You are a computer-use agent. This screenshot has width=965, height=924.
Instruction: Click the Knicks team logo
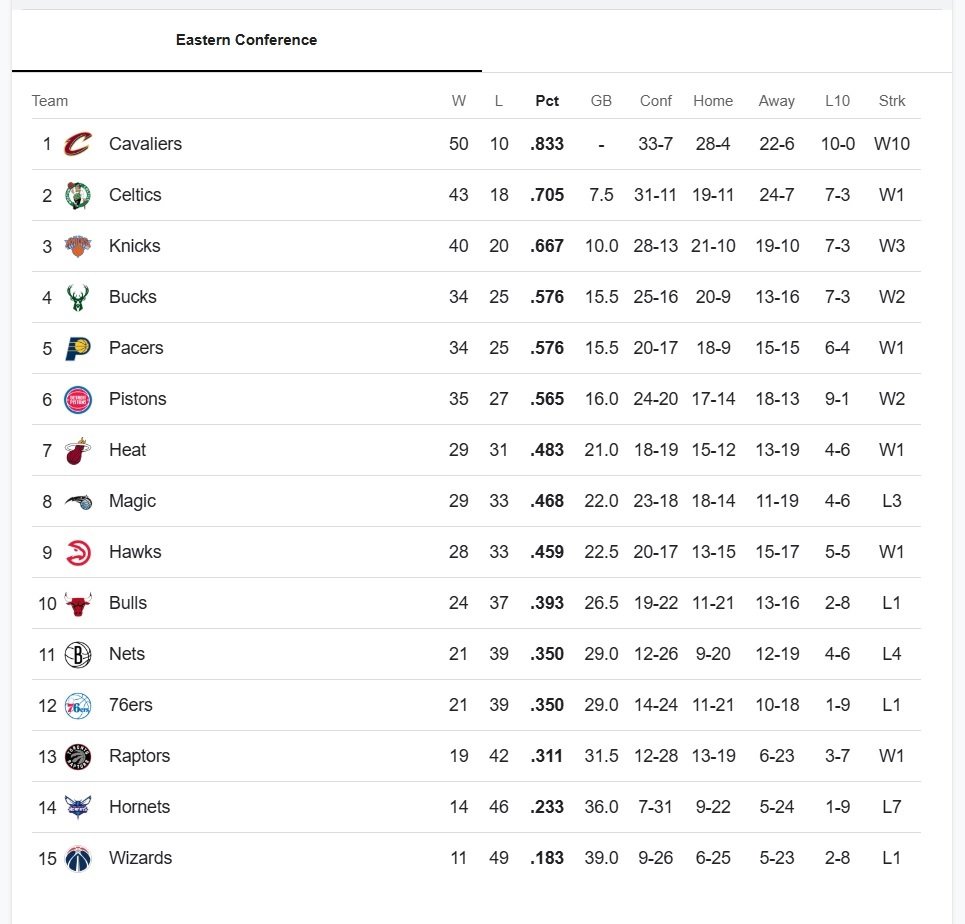[x=77, y=246]
